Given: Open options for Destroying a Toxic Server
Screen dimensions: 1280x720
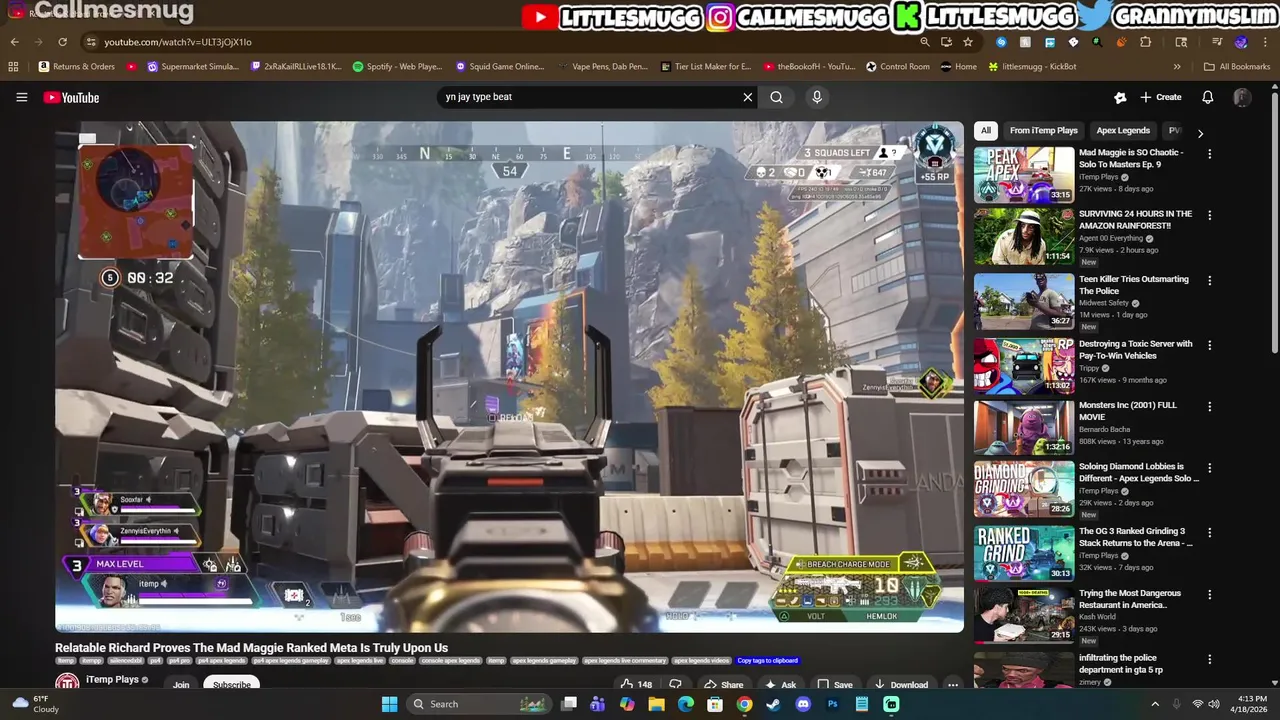Looking at the screenshot, I should tap(1209, 345).
